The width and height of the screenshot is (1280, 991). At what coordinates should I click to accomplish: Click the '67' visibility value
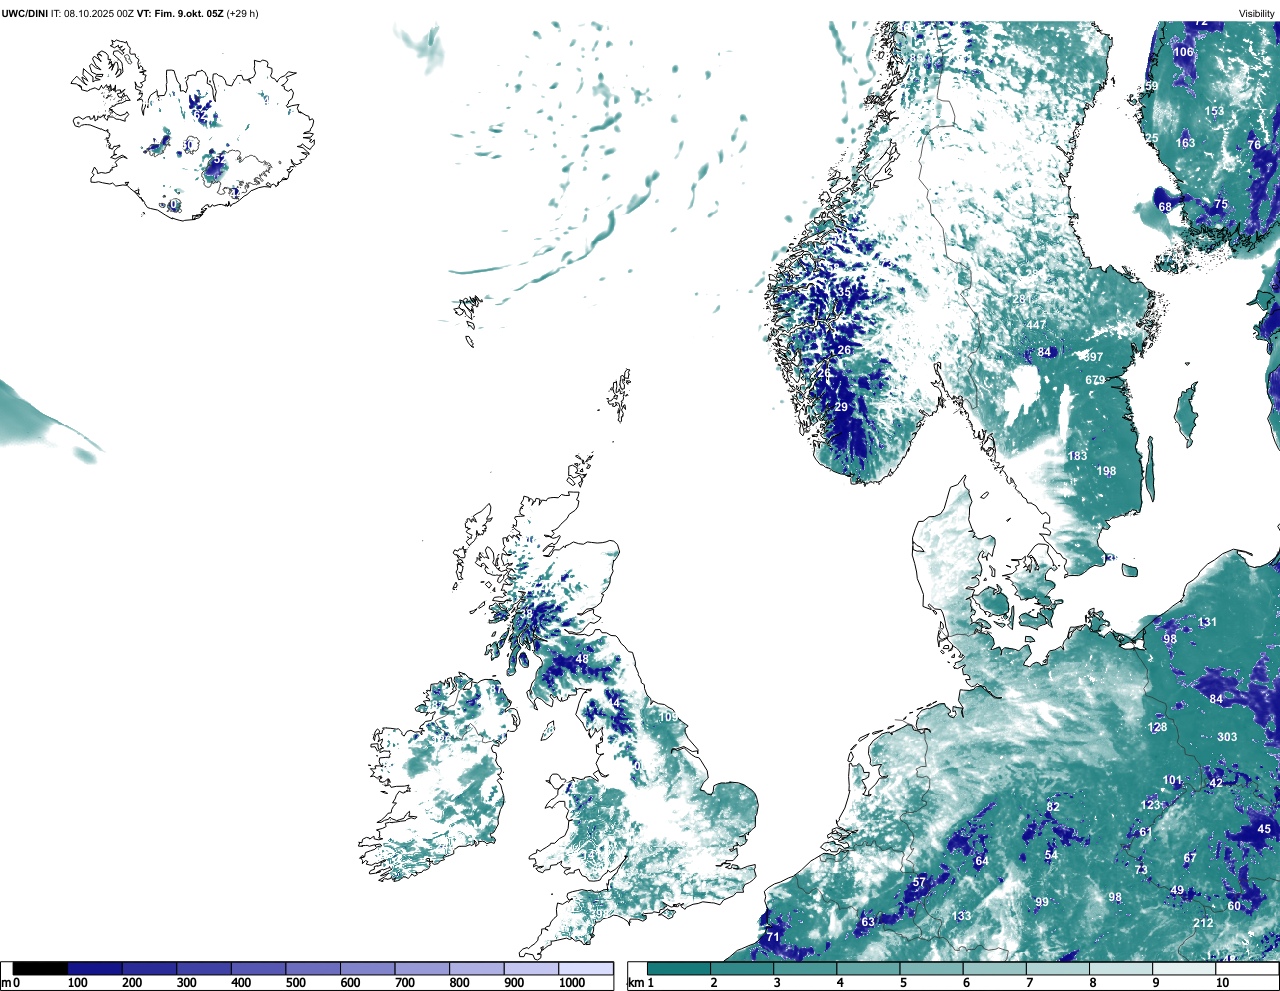[x=1190, y=858]
